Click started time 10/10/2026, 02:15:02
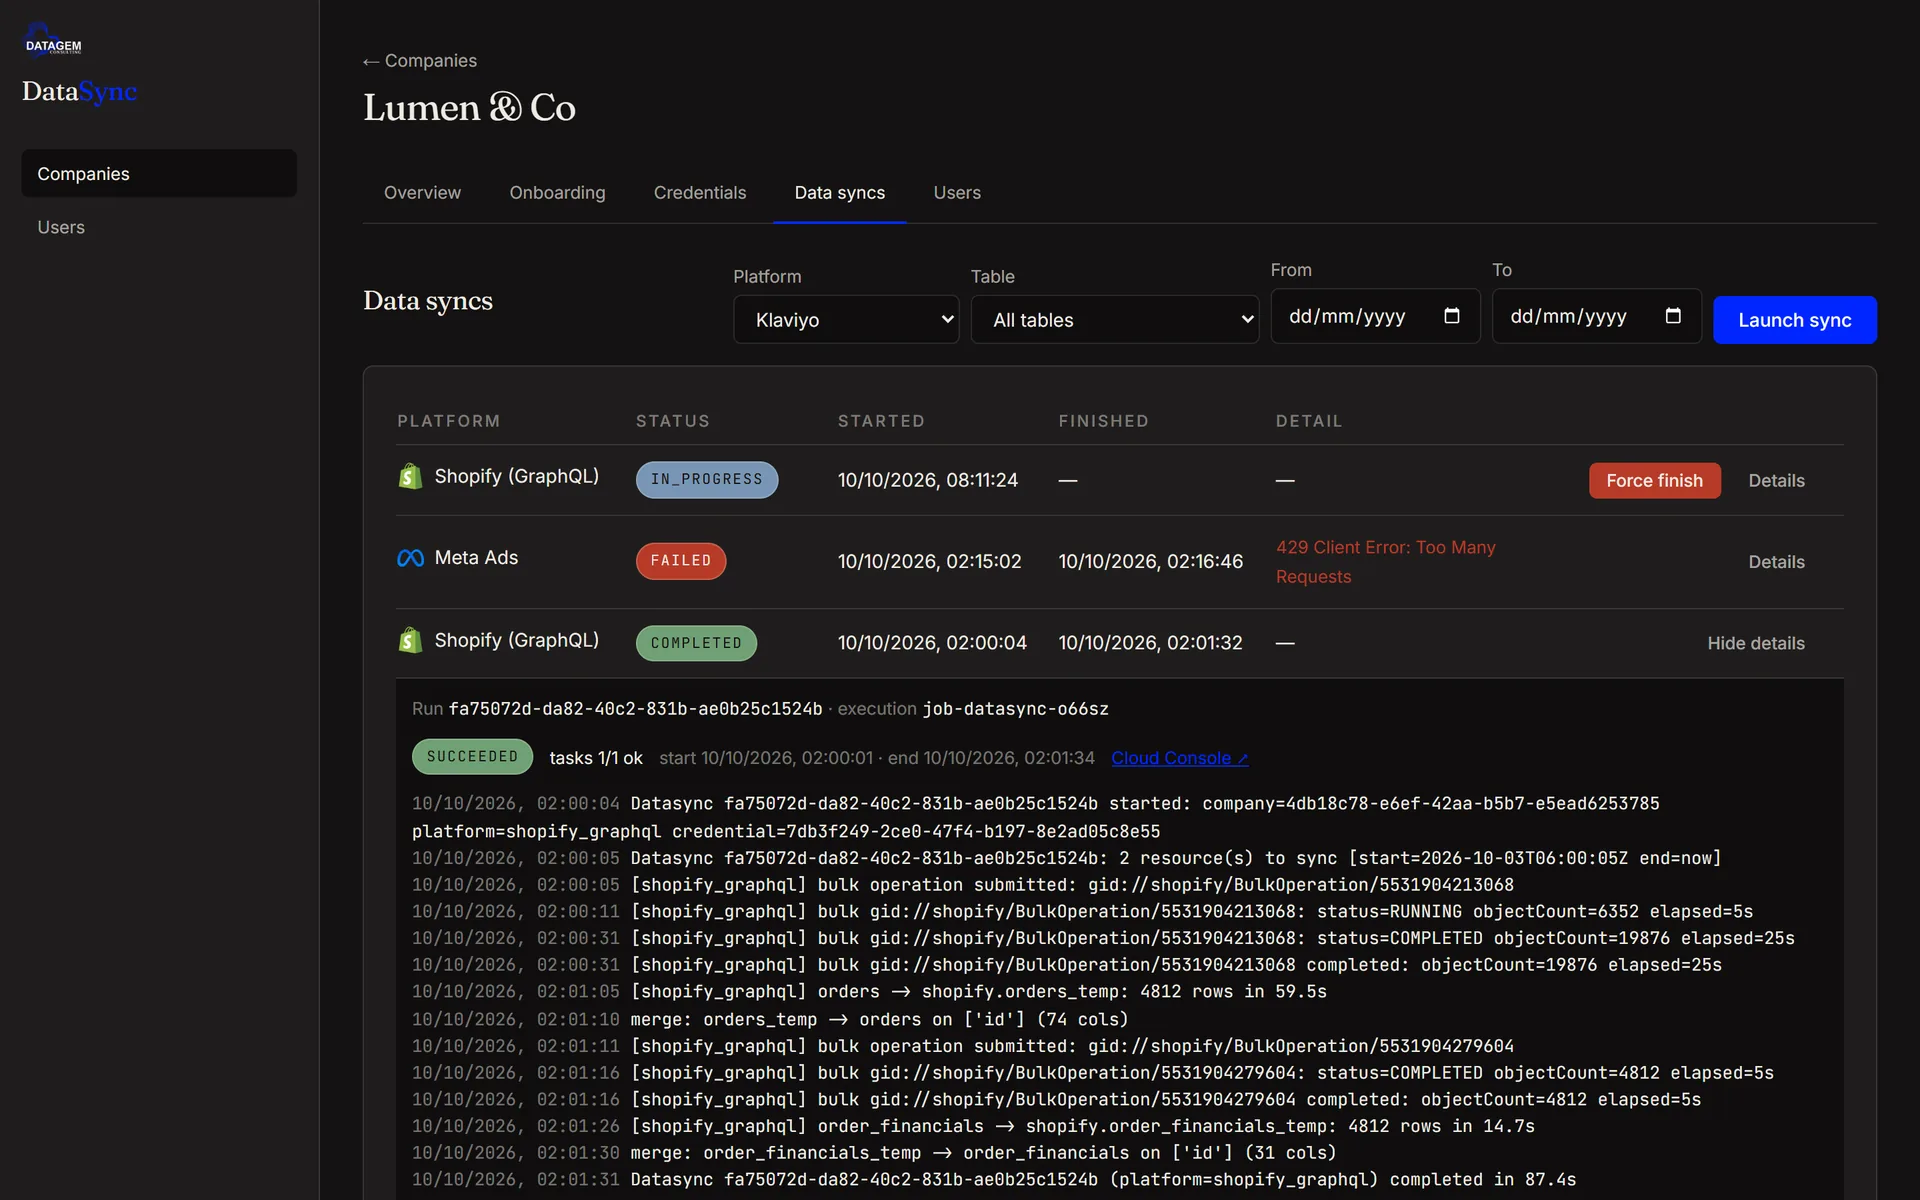1920x1200 pixels. coord(930,562)
